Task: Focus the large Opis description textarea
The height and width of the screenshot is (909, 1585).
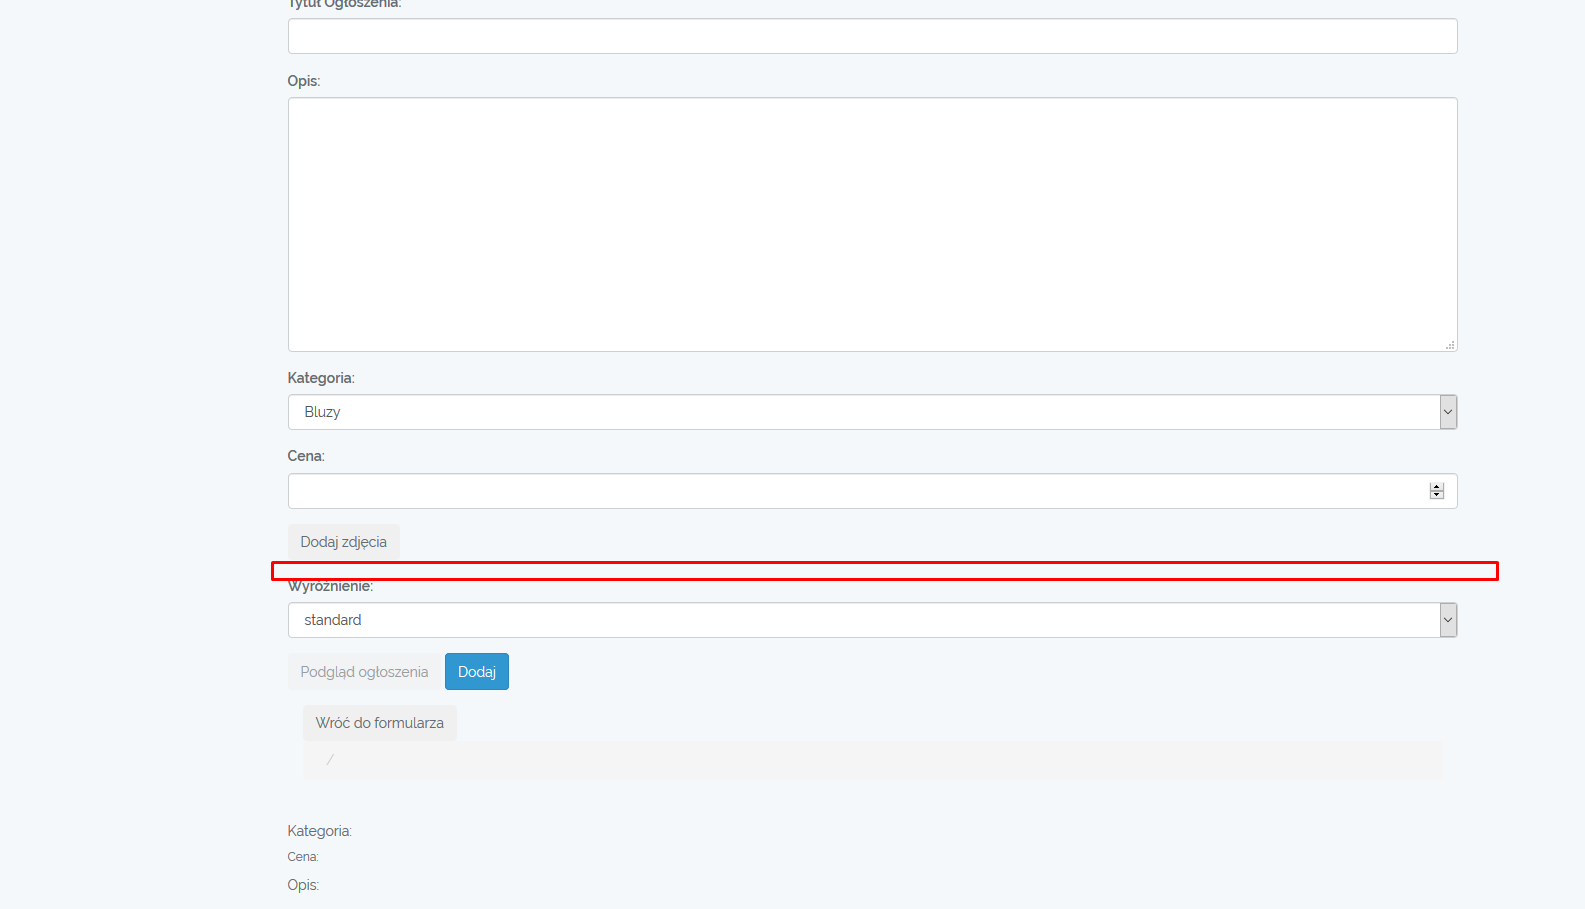Action: pyautogui.click(x=872, y=224)
